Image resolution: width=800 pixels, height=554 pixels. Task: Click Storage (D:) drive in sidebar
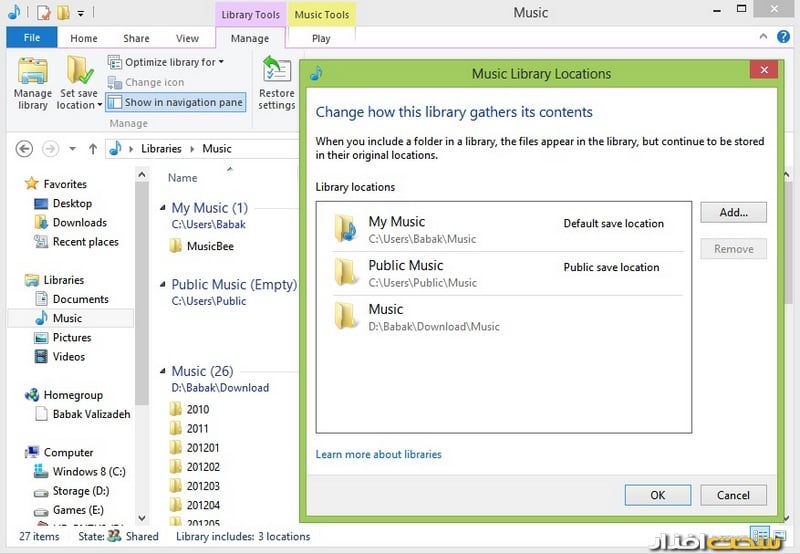click(80, 491)
